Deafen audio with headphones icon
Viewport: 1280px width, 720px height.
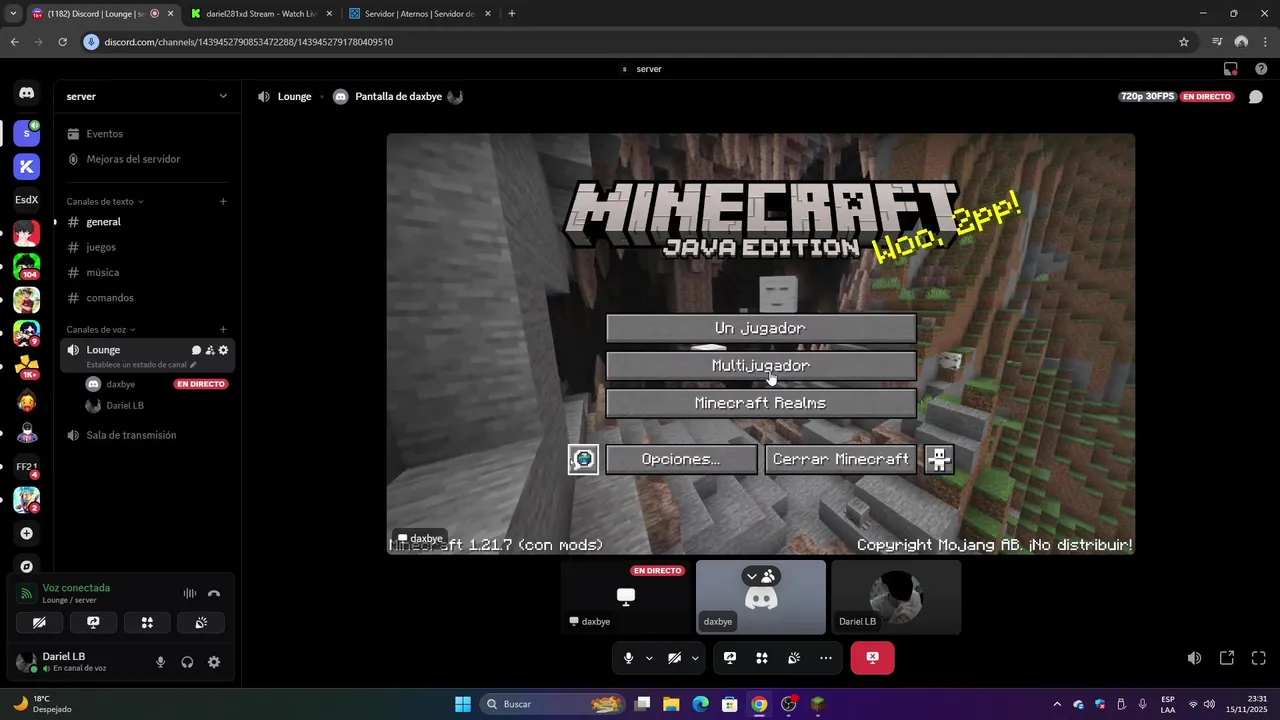[187, 662]
